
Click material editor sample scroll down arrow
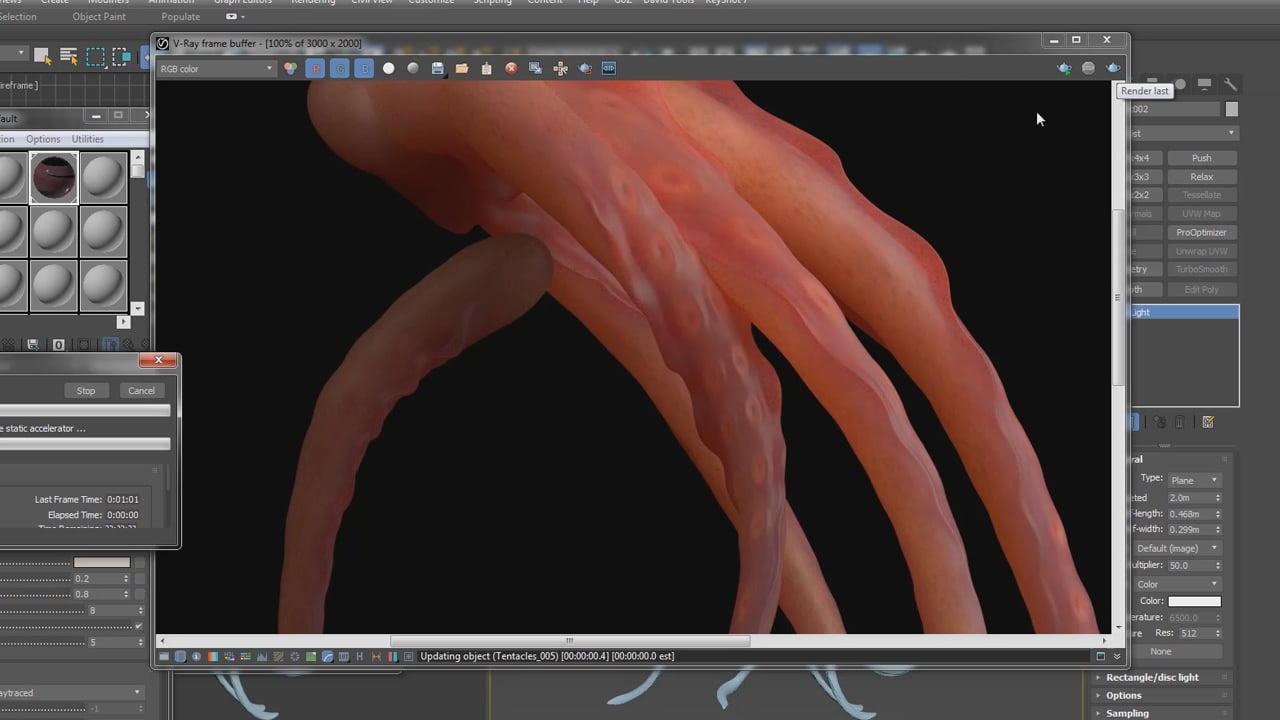(x=137, y=309)
